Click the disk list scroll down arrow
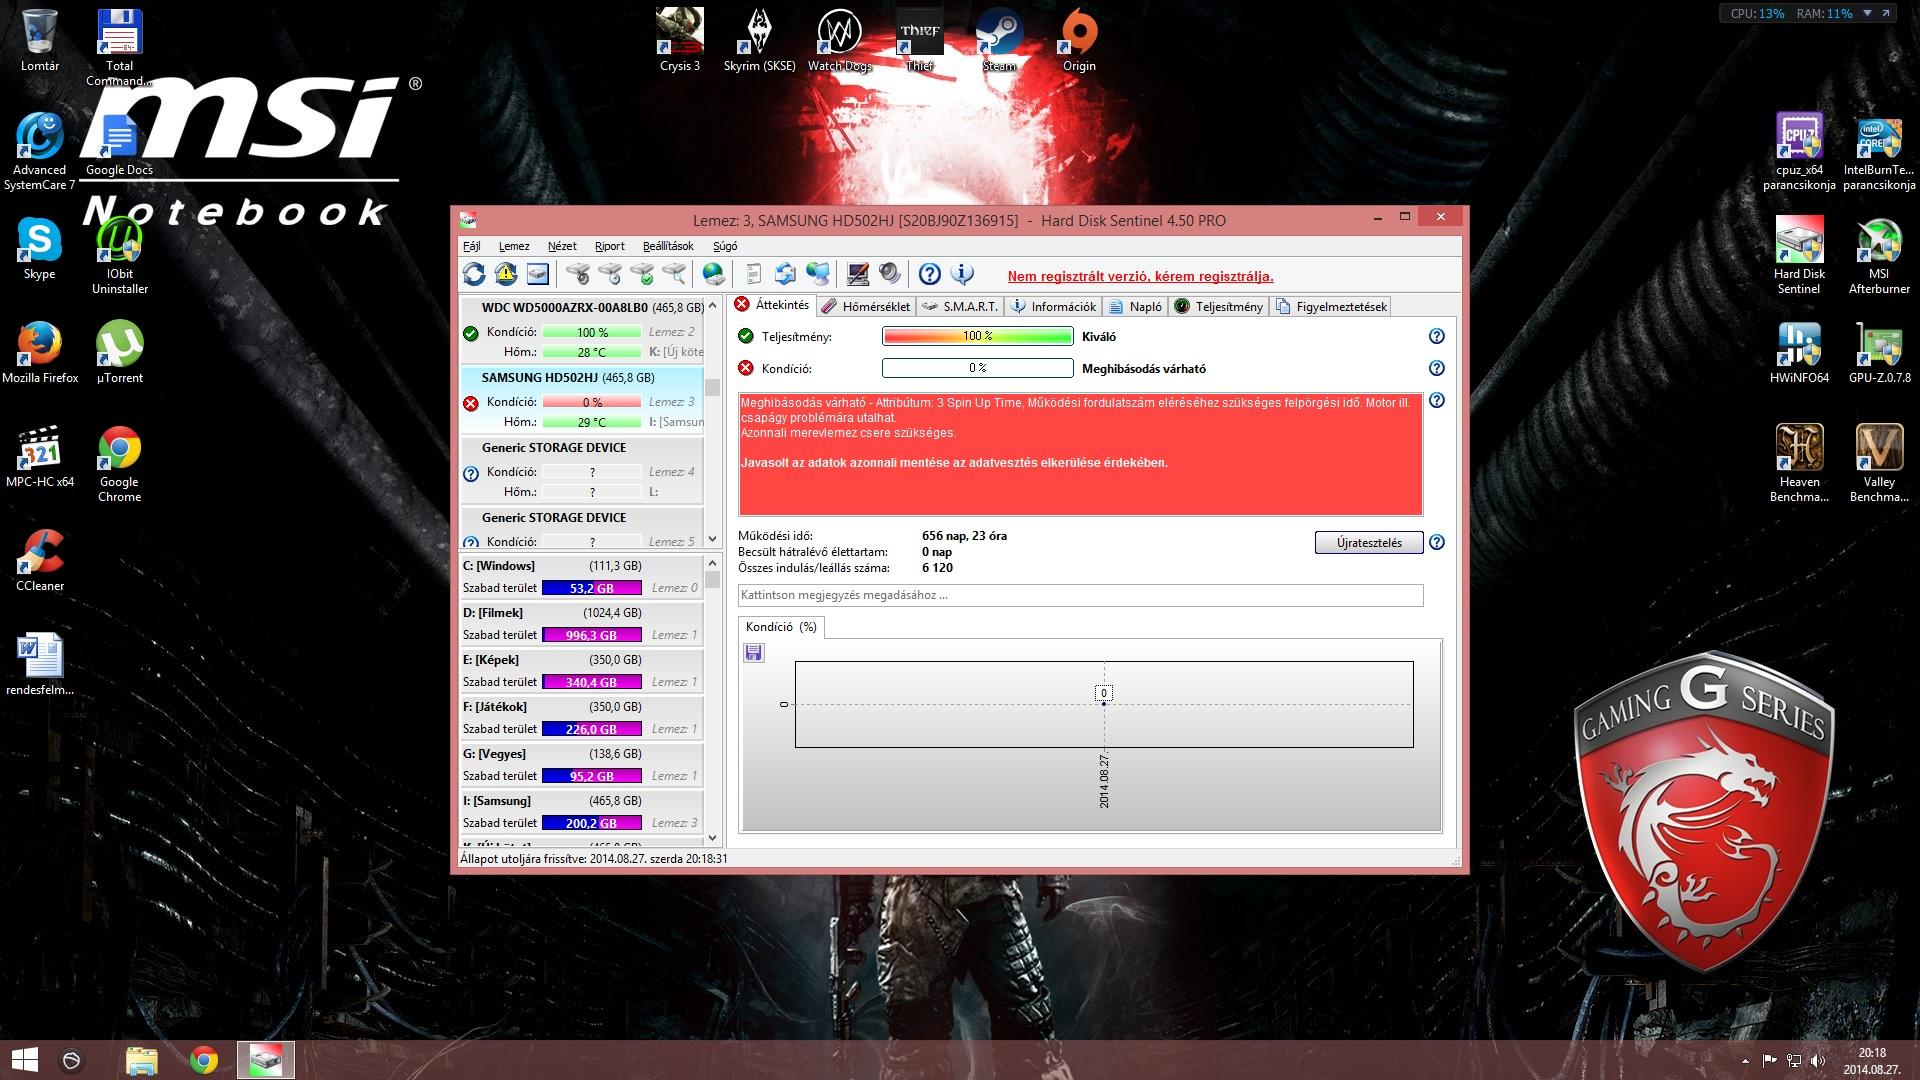The width and height of the screenshot is (1920, 1080). (713, 539)
